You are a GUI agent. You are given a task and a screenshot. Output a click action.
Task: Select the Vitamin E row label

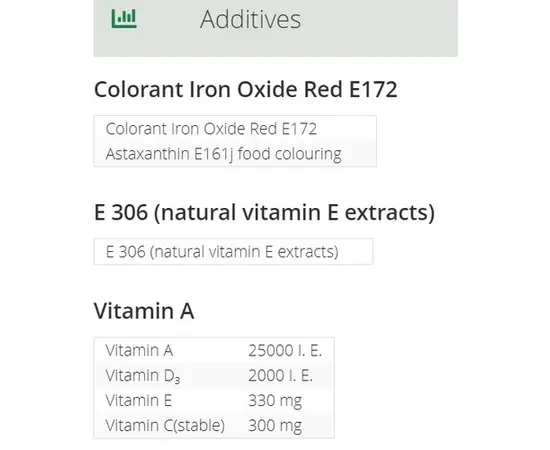click(139, 400)
